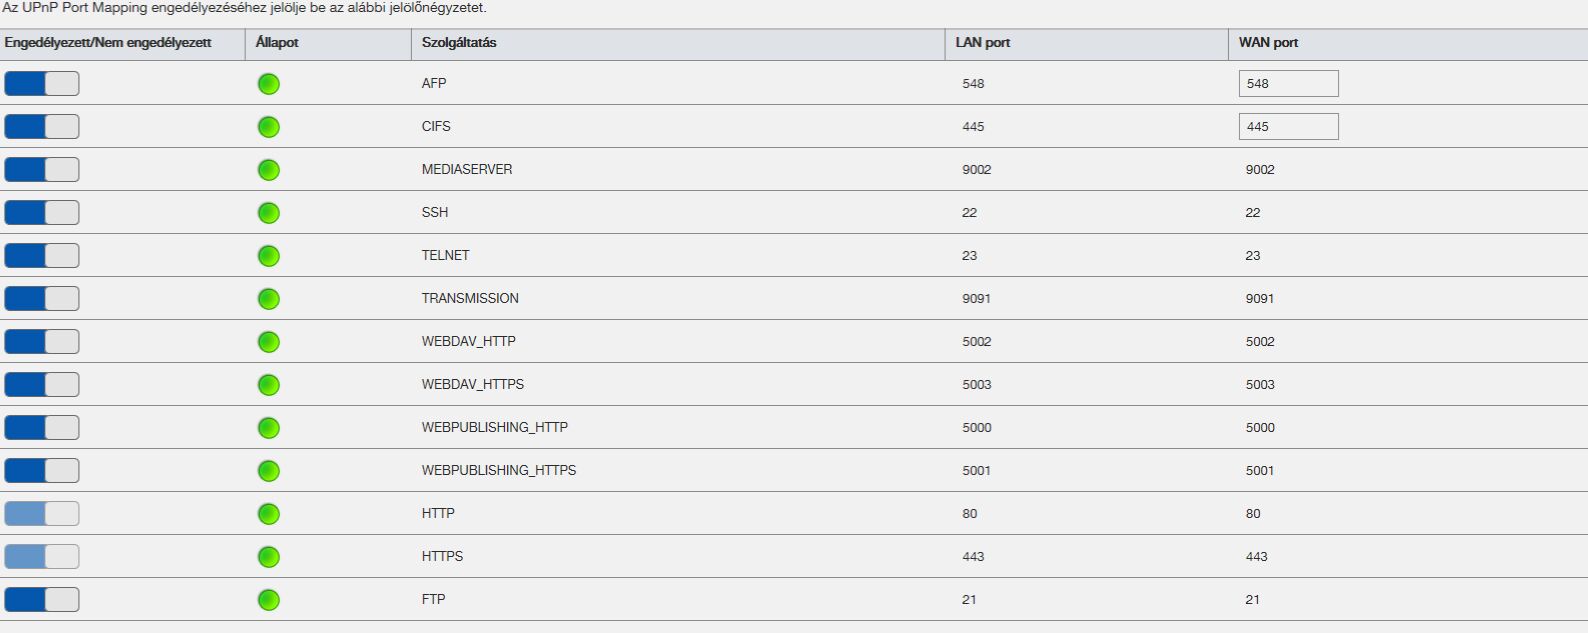Click the green status indicator for AFP

click(268, 84)
